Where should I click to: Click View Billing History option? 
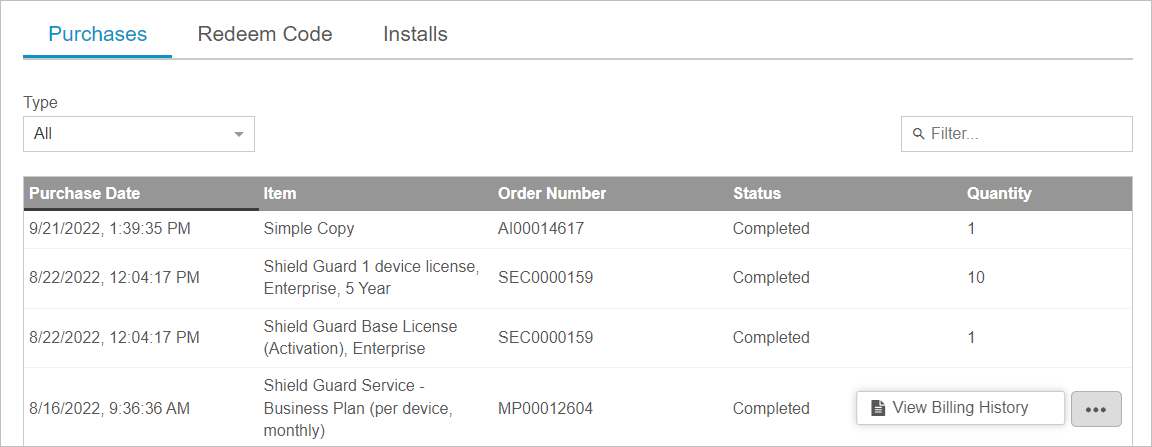960,408
